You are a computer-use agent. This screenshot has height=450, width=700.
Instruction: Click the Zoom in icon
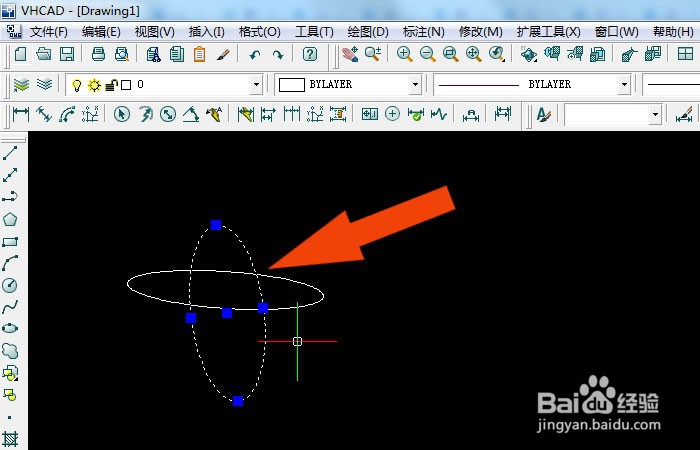404,54
